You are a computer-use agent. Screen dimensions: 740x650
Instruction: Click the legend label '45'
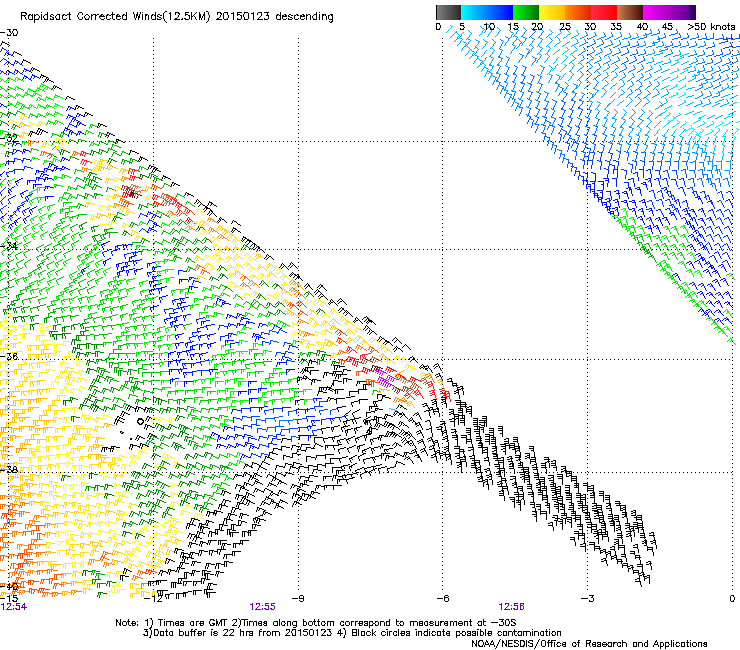tap(667, 27)
